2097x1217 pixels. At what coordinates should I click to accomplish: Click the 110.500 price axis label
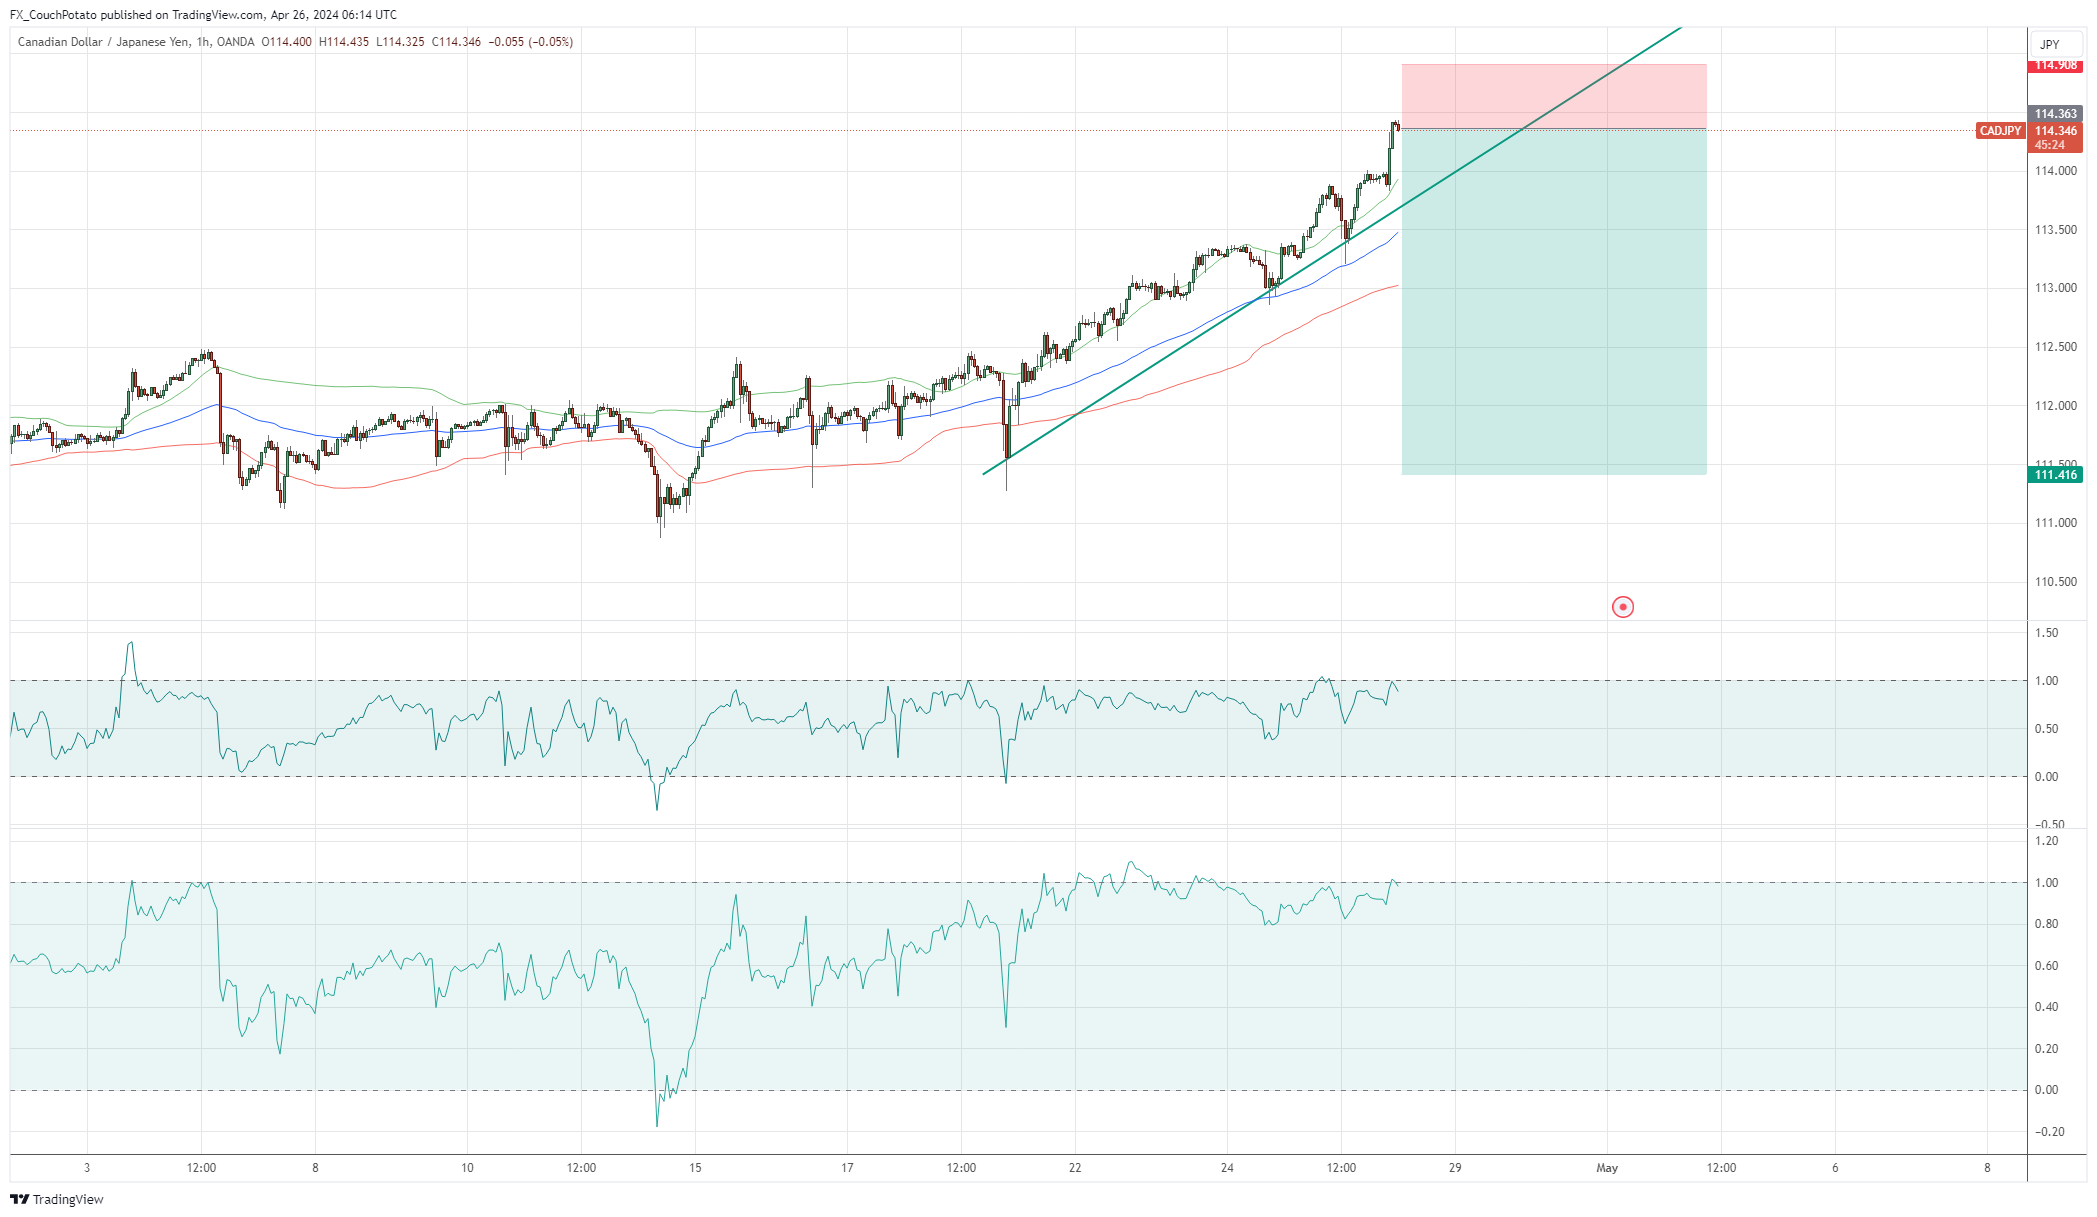tap(2055, 582)
